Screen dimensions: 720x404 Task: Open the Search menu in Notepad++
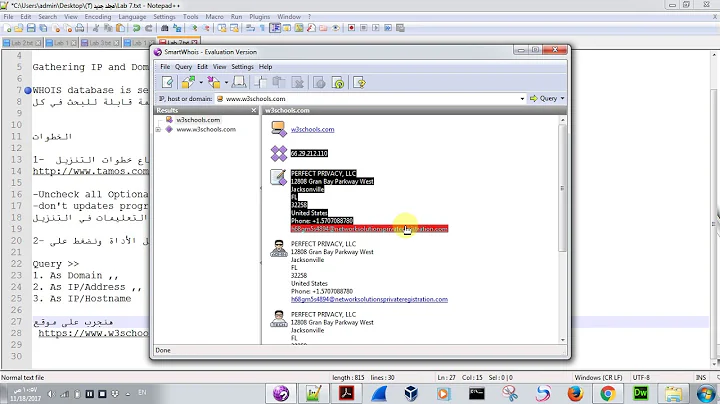coord(48,17)
